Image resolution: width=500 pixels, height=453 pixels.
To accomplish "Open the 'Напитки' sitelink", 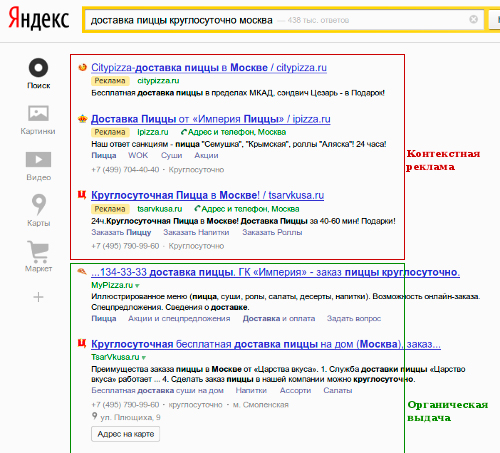I will (251, 391).
